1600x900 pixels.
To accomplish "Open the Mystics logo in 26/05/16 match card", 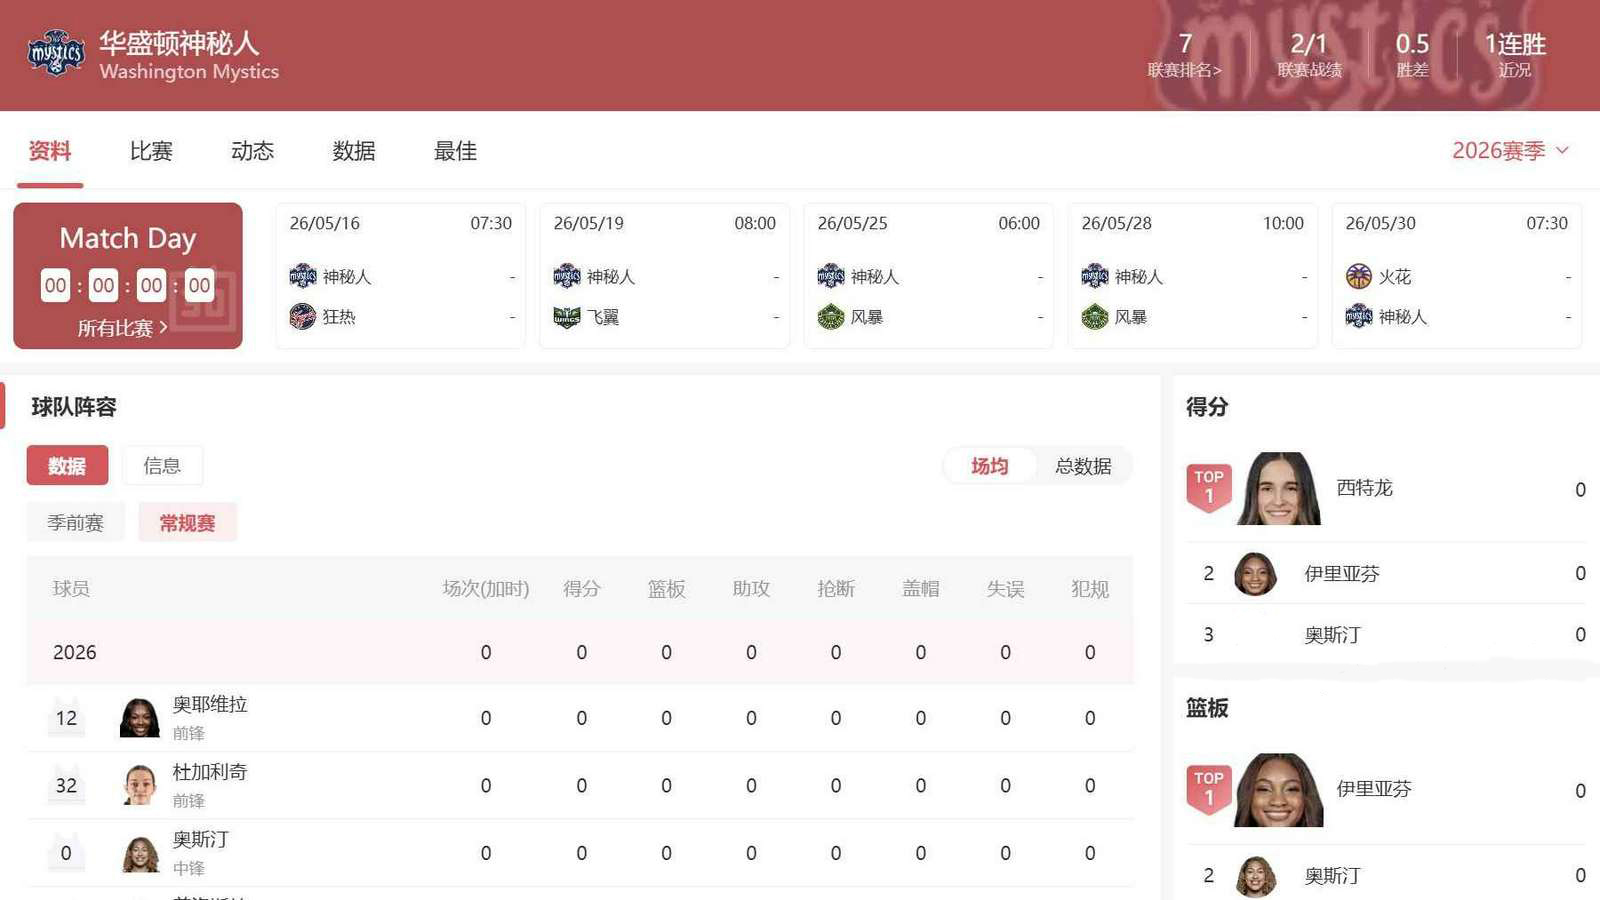I will click(303, 276).
